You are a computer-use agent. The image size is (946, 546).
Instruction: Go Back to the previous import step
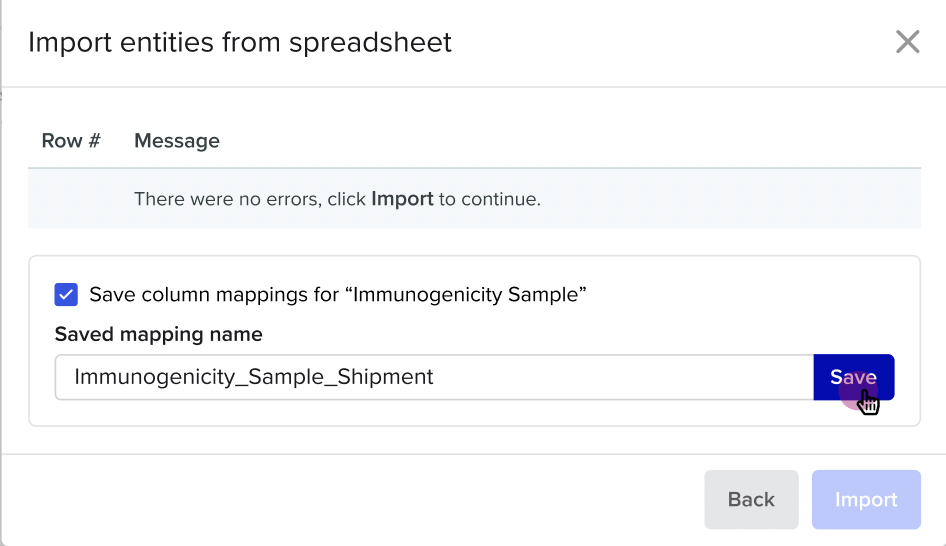[x=751, y=500]
